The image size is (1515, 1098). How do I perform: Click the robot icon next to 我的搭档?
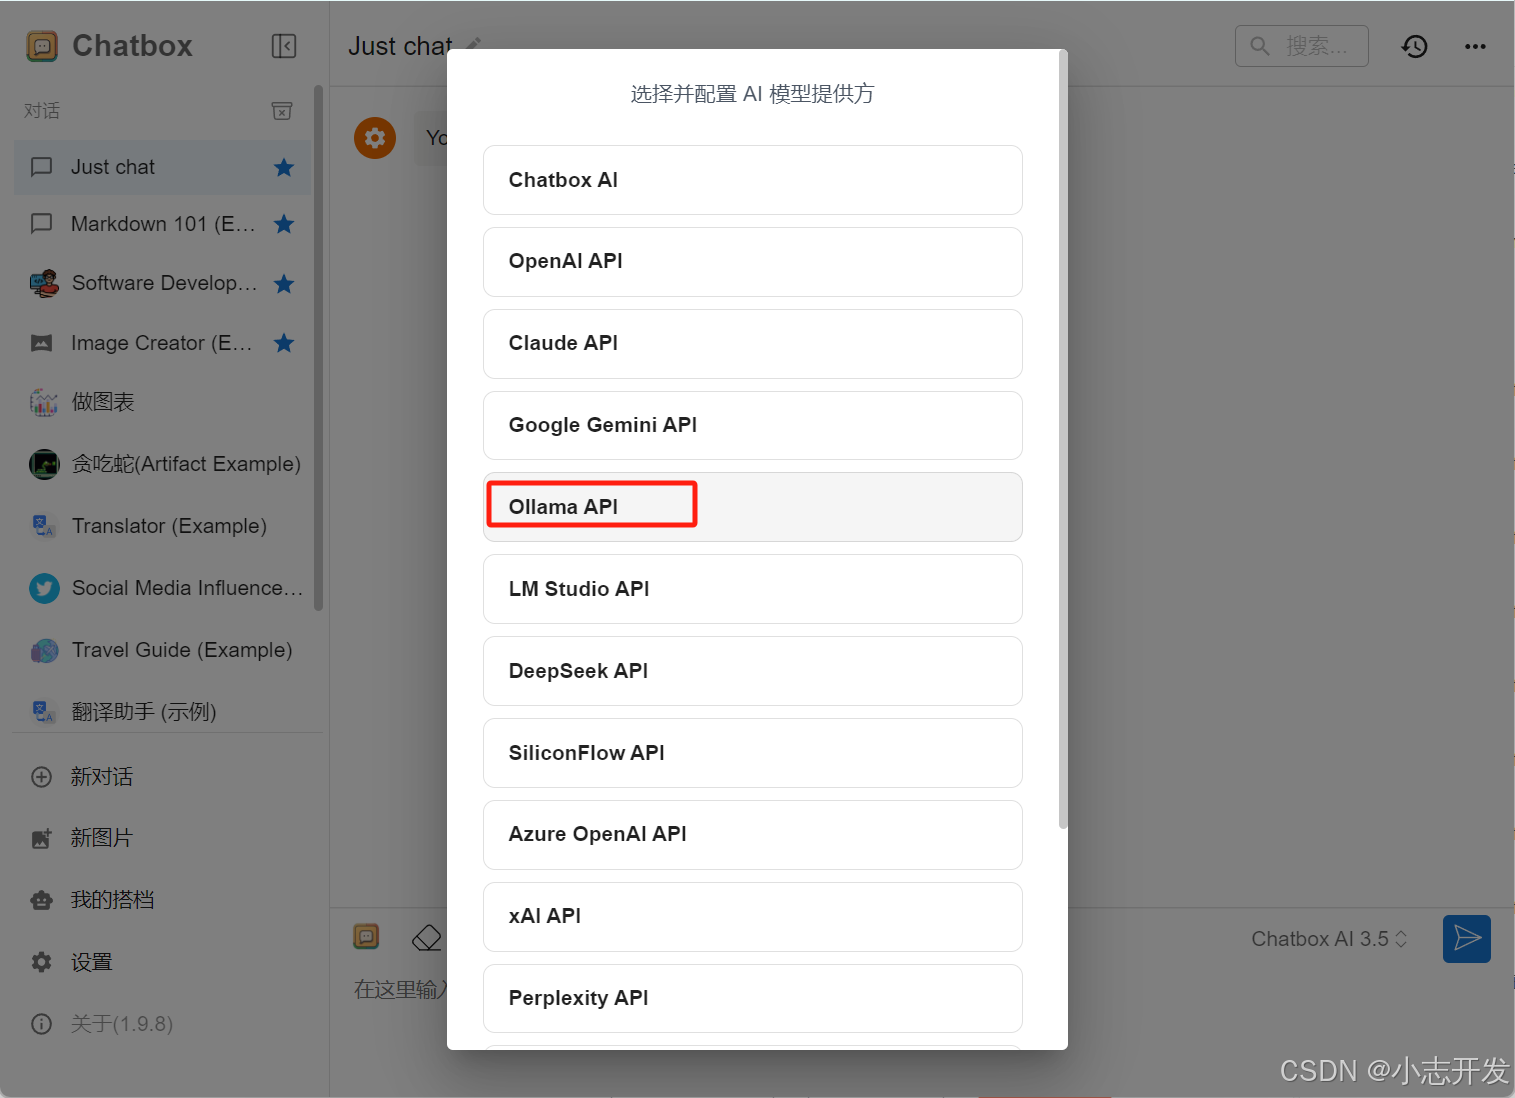[42, 900]
